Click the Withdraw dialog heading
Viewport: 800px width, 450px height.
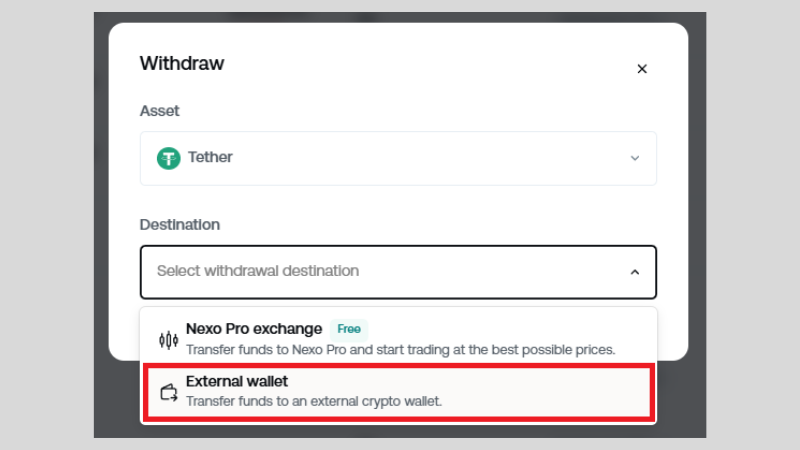pos(182,64)
